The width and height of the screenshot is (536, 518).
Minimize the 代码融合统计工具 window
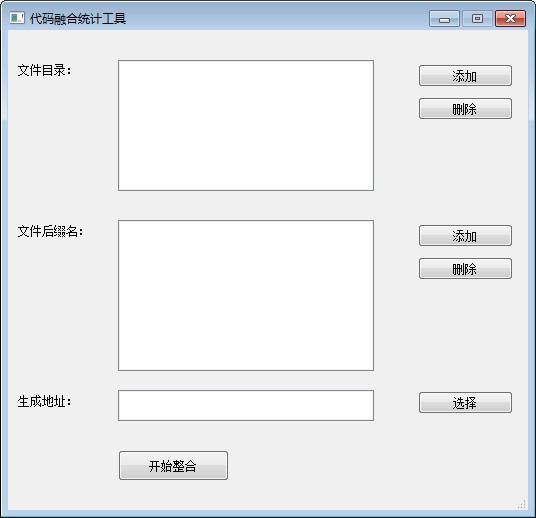coord(444,18)
